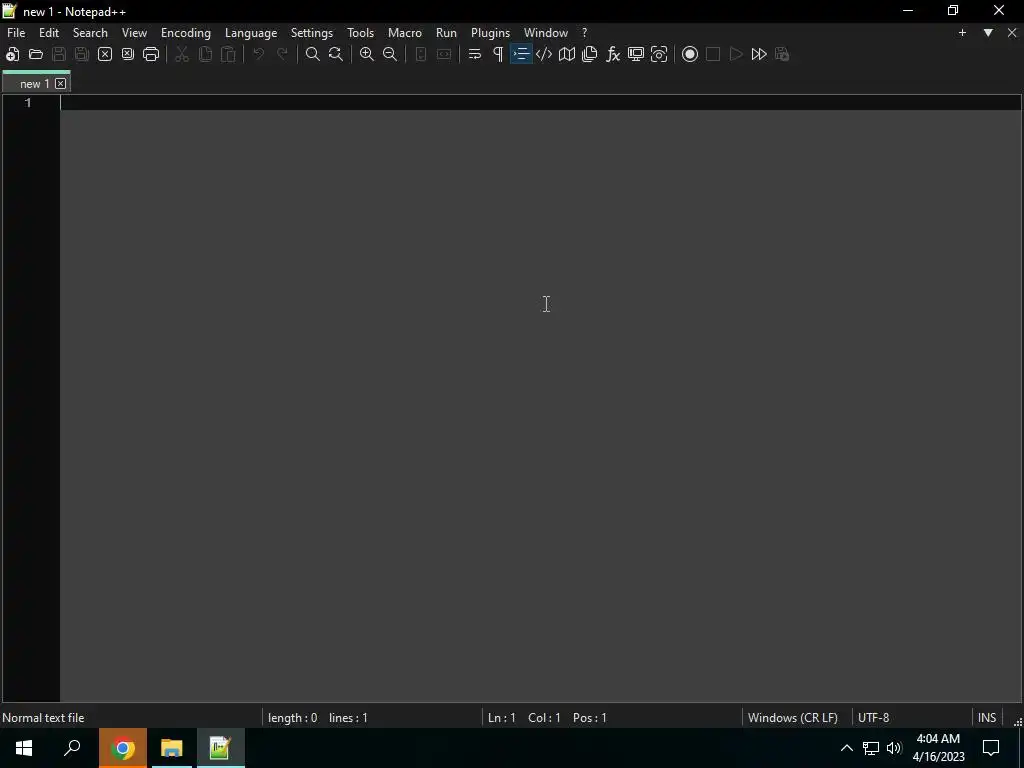Image resolution: width=1024 pixels, height=768 pixels.
Task: Open the View menu
Action: tap(135, 33)
